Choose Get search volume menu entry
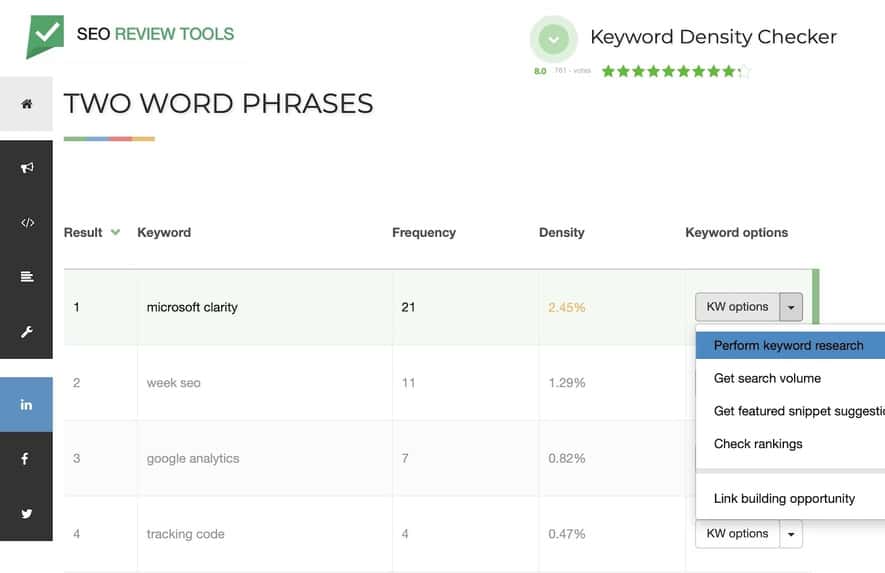The height and width of the screenshot is (573, 885). [x=790, y=378]
